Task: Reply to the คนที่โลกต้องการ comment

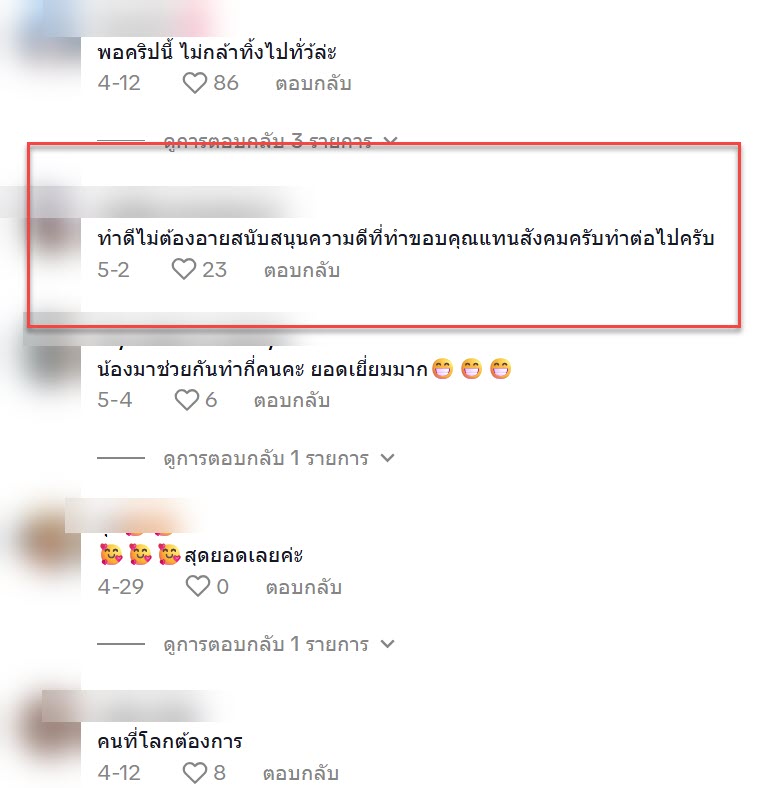Action: pos(301,773)
